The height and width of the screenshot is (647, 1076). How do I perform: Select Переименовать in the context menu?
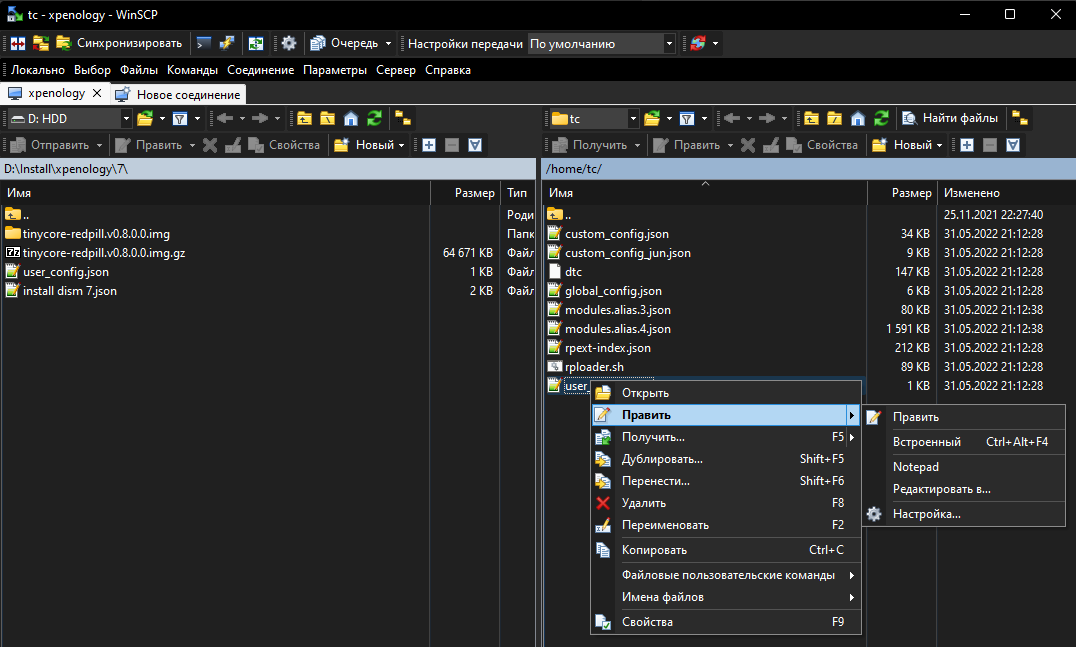point(665,525)
